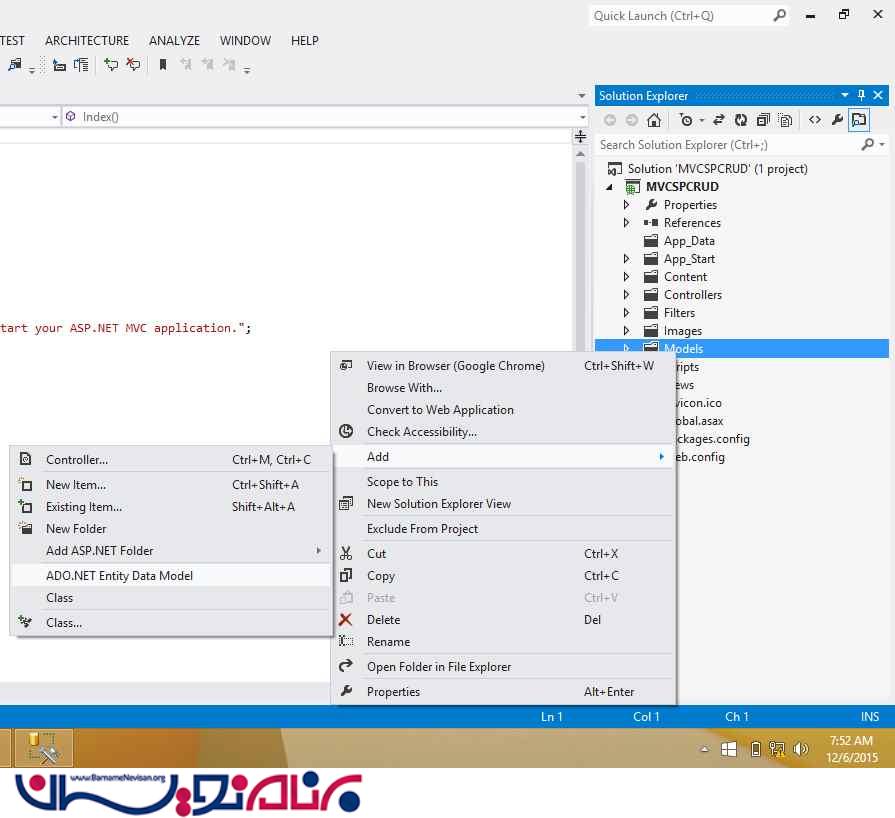Toggle Preview Selected Items in Solution Explorer
This screenshot has width=895, height=818.
pos(859,120)
